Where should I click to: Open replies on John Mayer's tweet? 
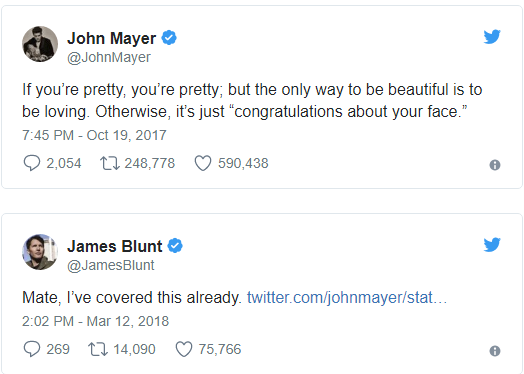(x=32, y=163)
